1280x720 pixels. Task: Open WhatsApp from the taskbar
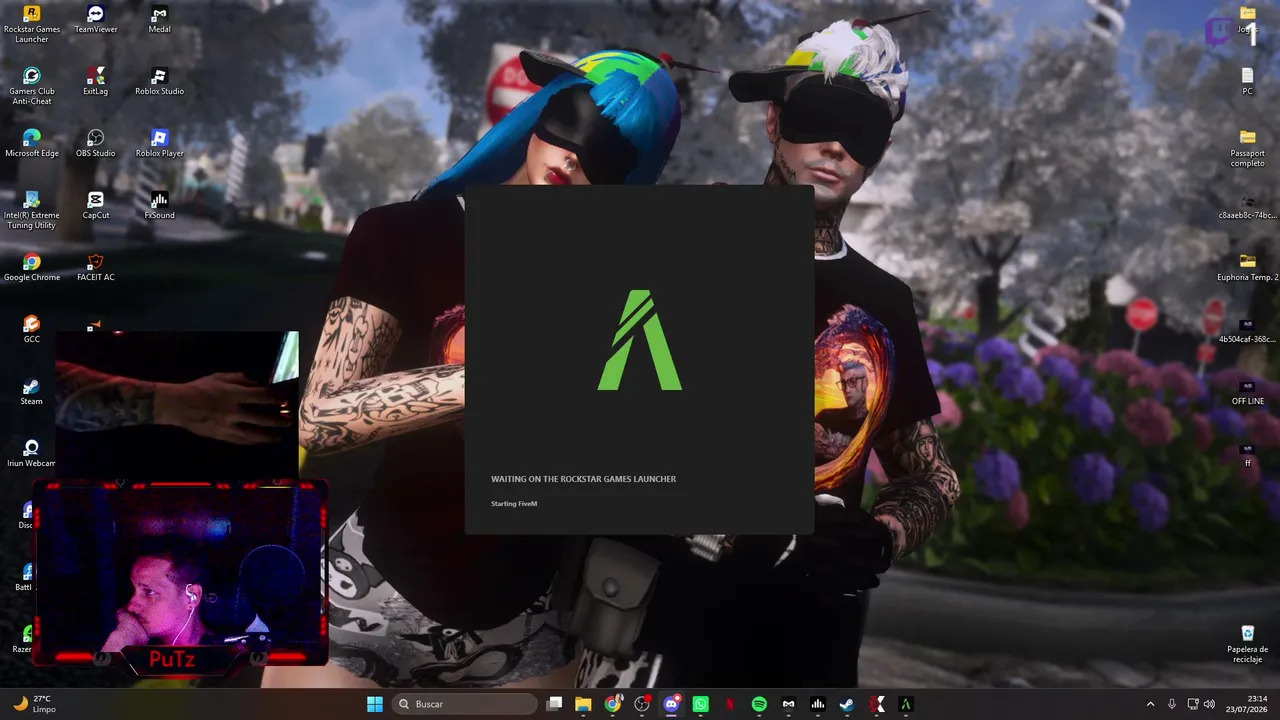(x=700, y=704)
